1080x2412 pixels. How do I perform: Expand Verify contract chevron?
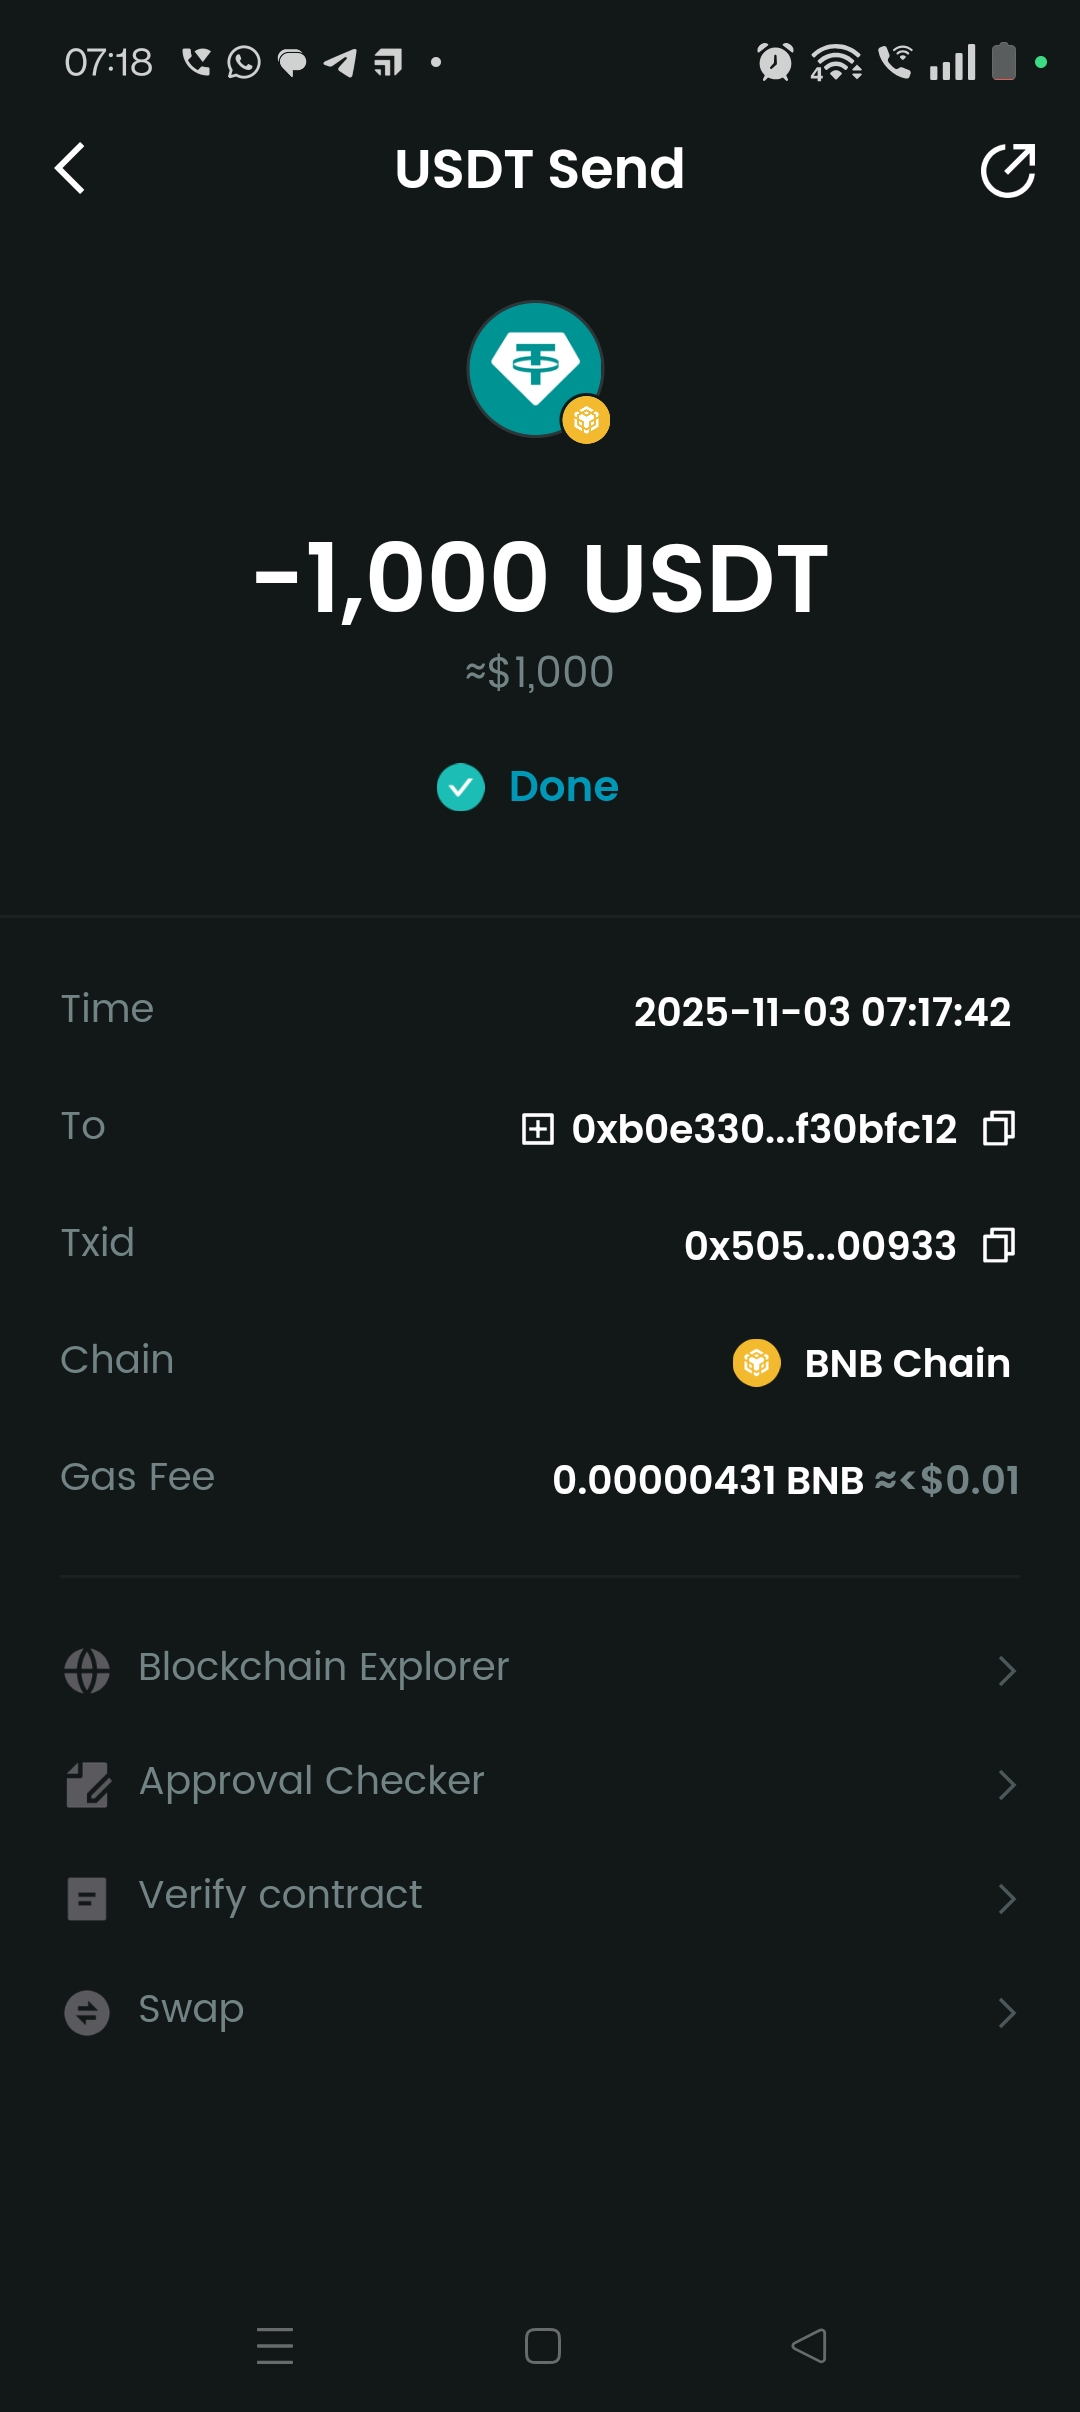click(1006, 1898)
